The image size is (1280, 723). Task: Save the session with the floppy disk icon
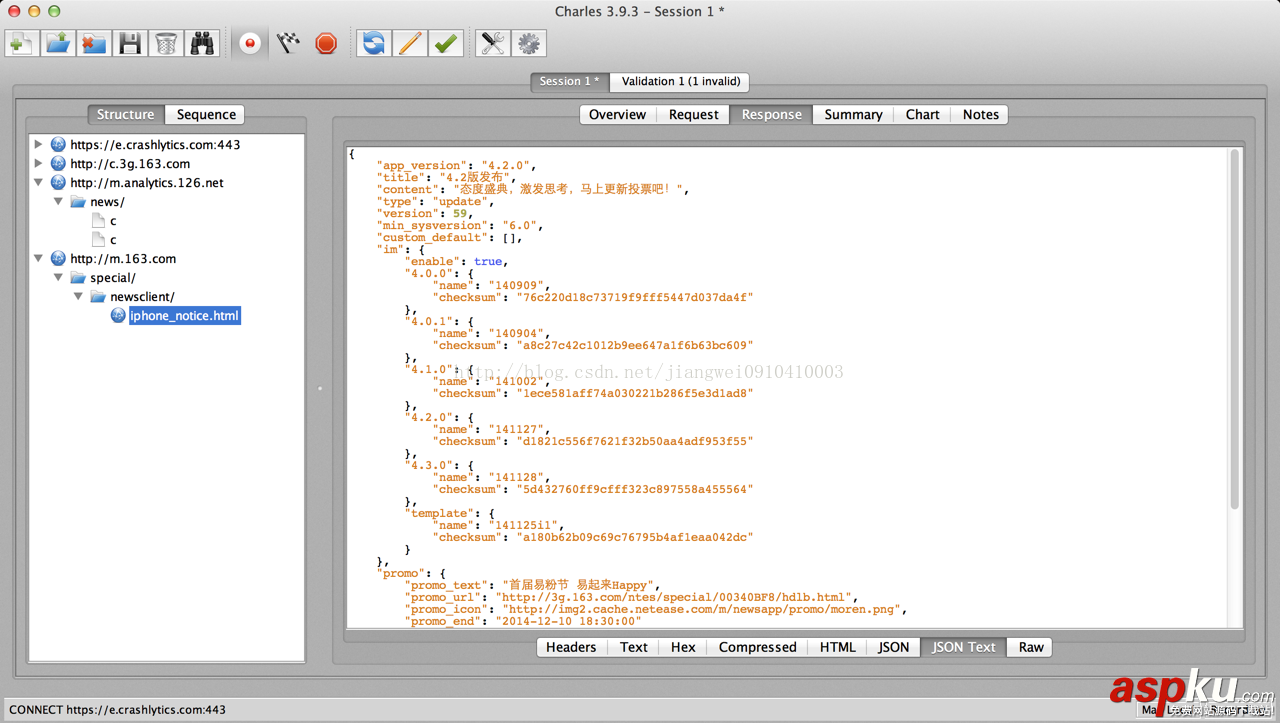pos(130,43)
